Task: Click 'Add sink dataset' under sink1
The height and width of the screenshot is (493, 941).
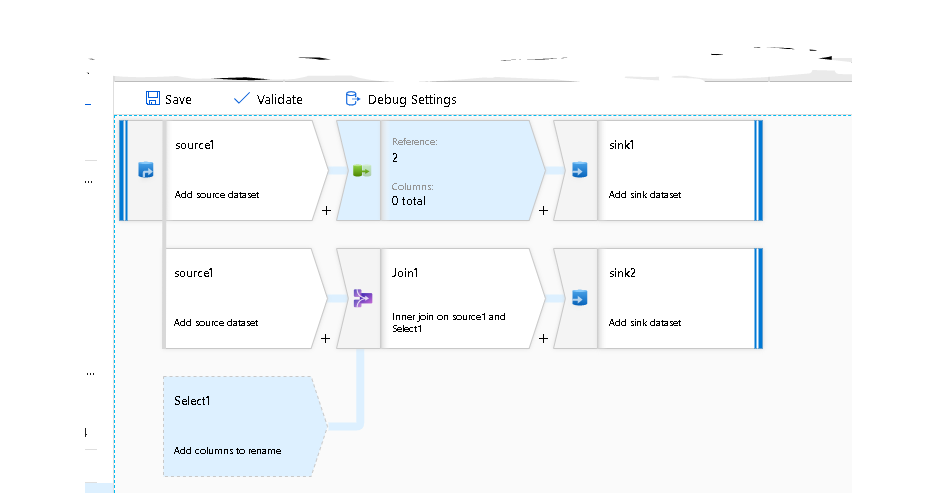Action: pyautogui.click(x=644, y=195)
